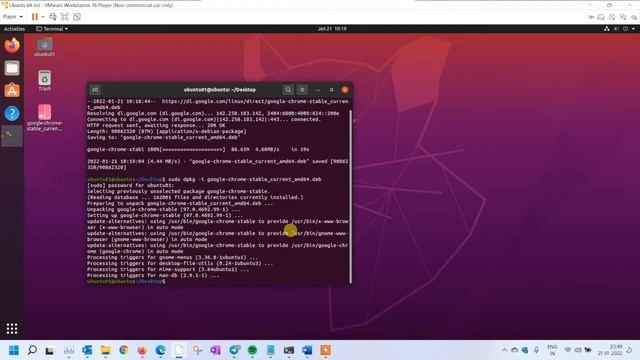640x360 pixels.
Task: Open the Ubuntu Activities overview
Action: point(14,29)
